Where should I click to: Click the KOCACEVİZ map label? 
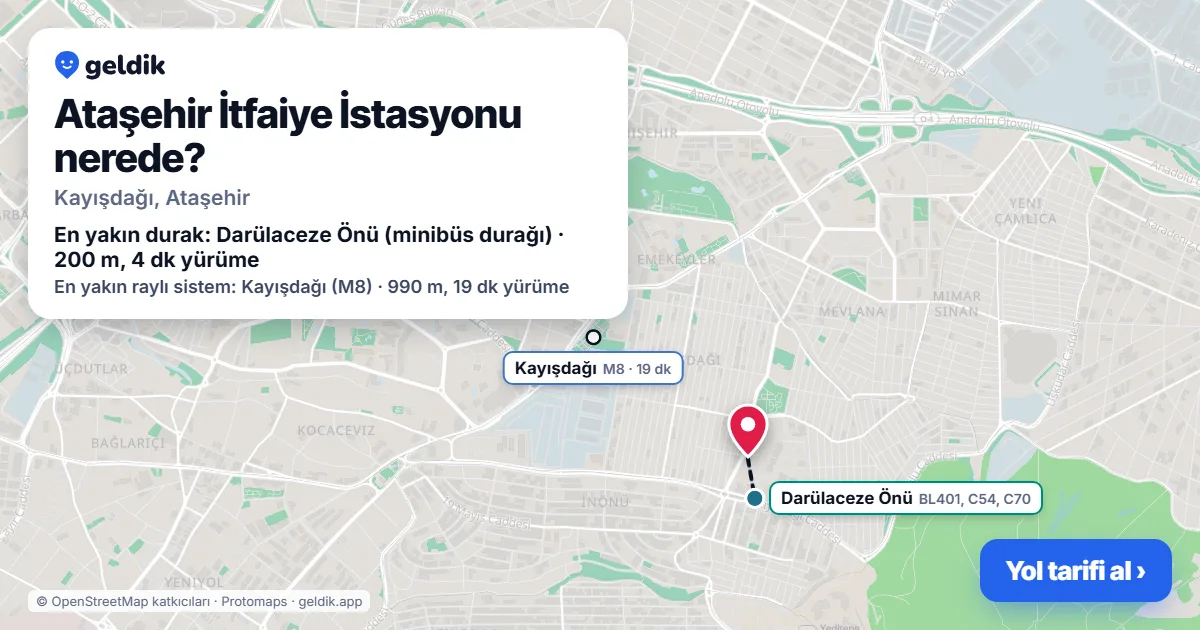[x=335, y=430]
